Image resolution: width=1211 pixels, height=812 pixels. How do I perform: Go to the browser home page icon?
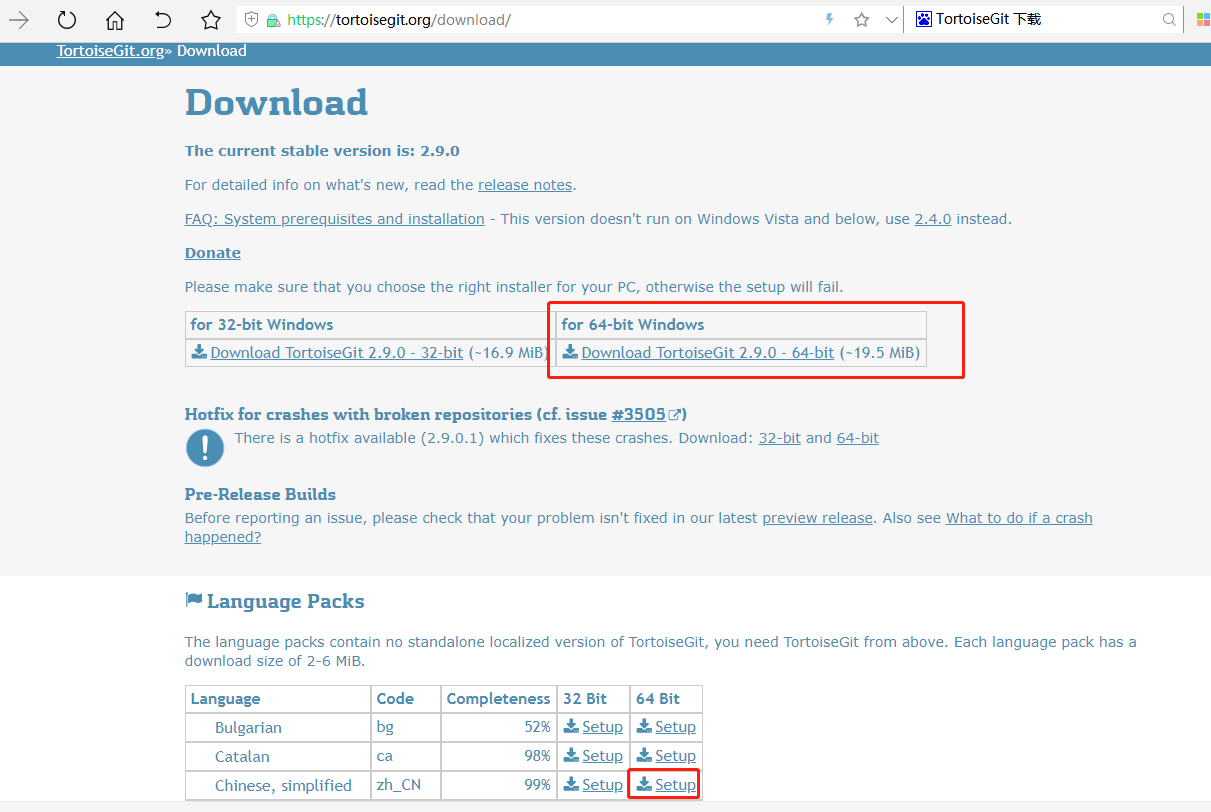pyautogui.click(x=115, y=19)
